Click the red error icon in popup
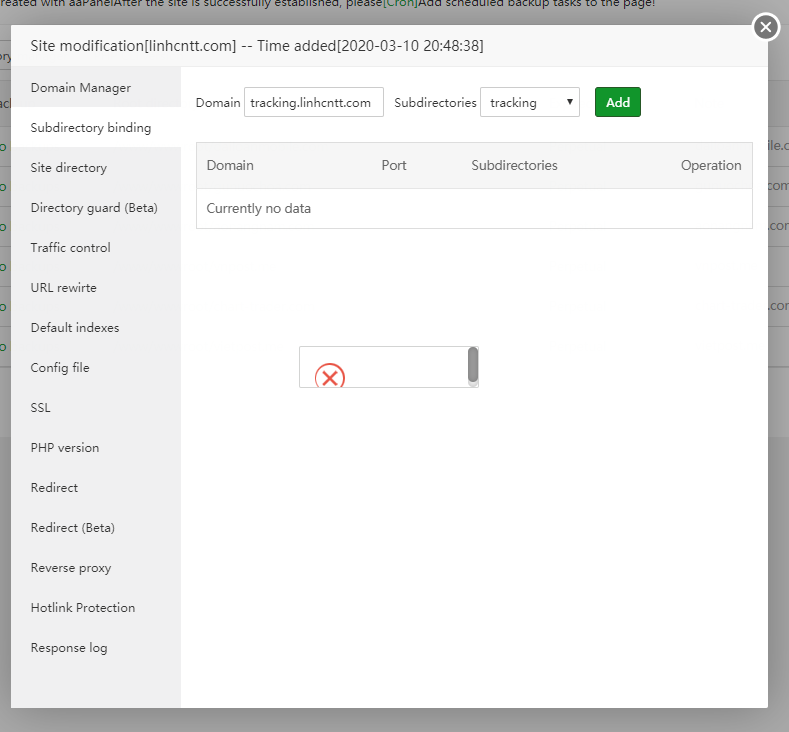The width and height of the screenshot is (789, 732). click(x=330, y=377)
